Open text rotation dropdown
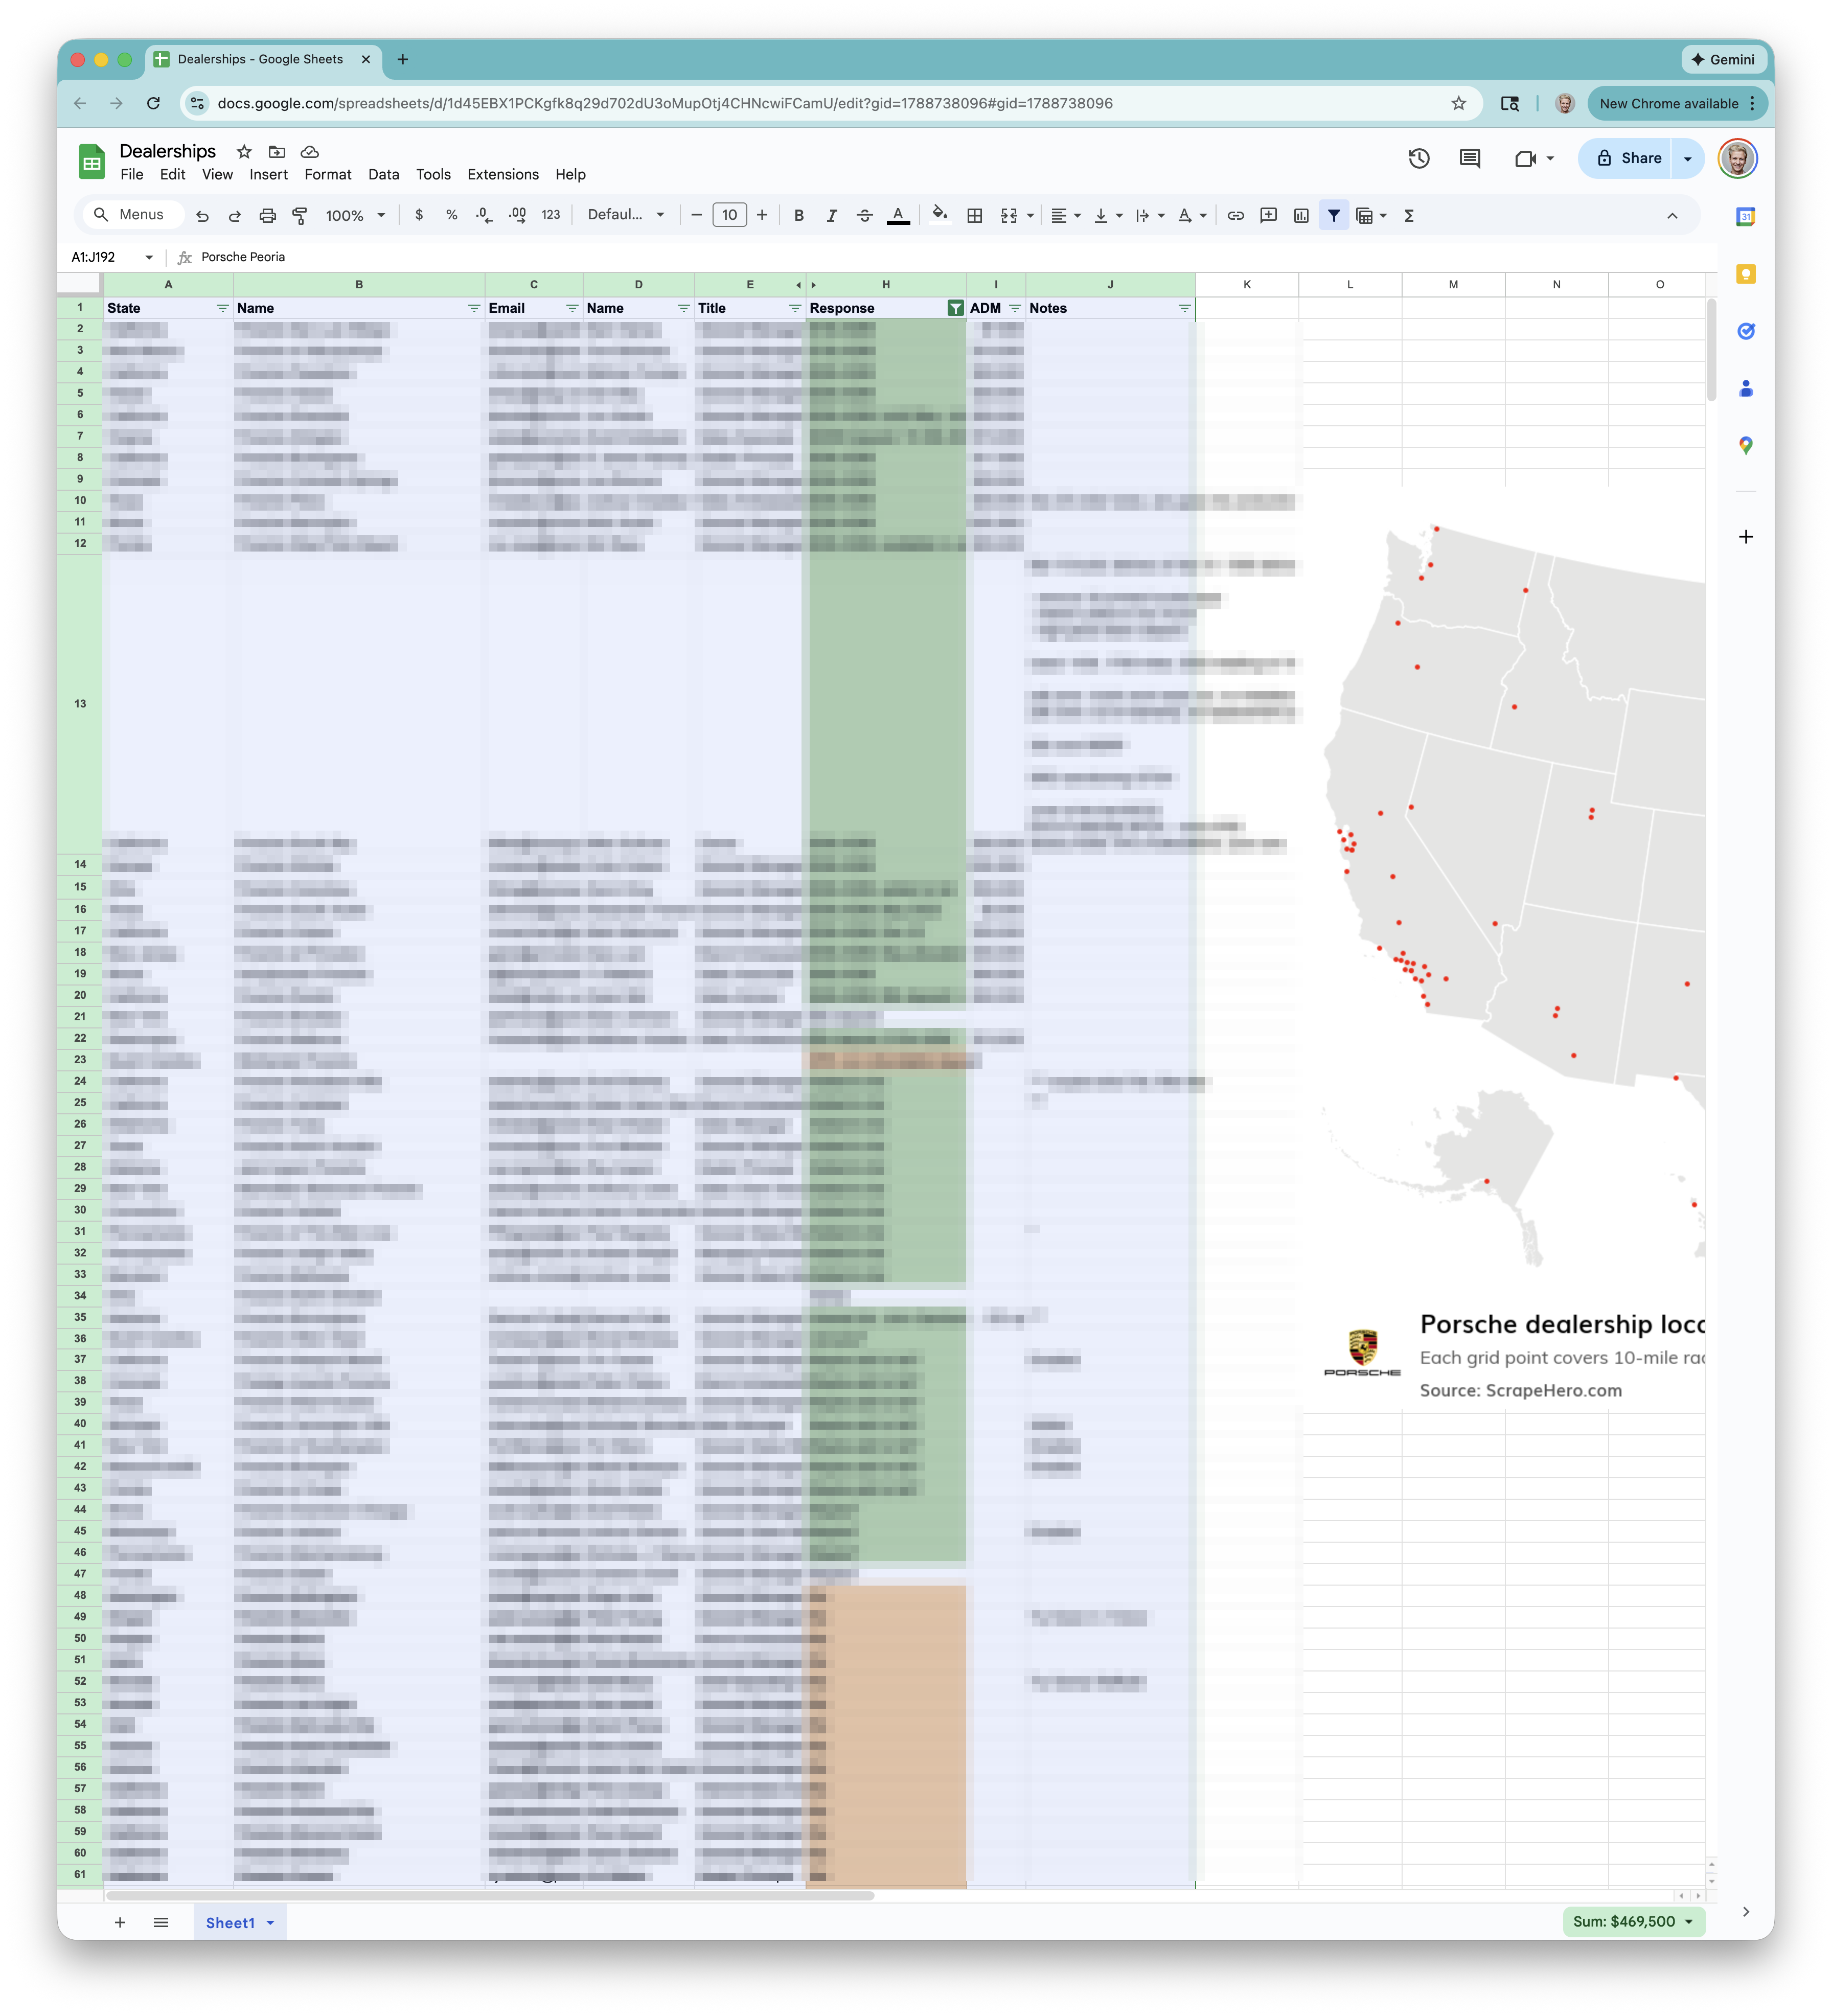The height and width of the screenshot is (2016, 1832). coord(1192,215)
